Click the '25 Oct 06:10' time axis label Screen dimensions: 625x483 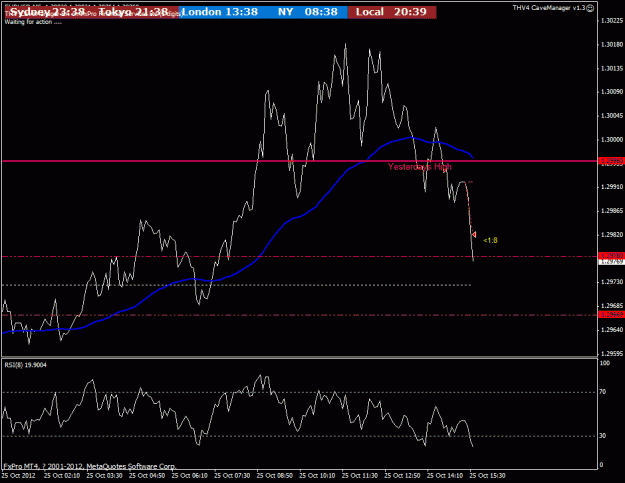tap(190, 476)
